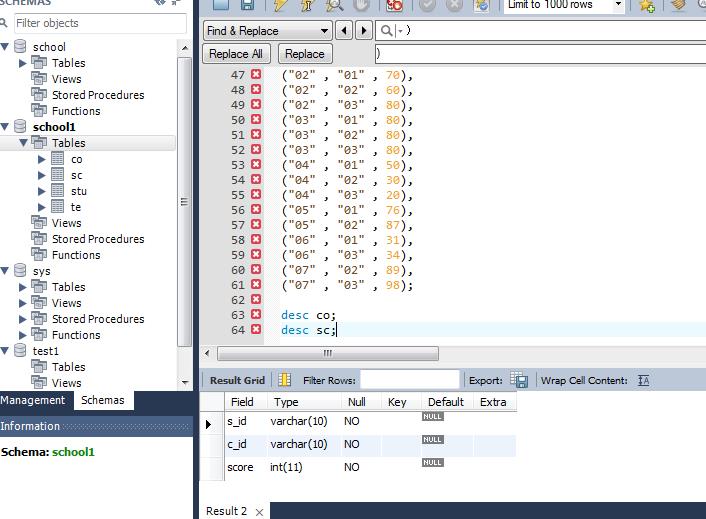Click the save script floppy disk icon

[x=247, y=5]
